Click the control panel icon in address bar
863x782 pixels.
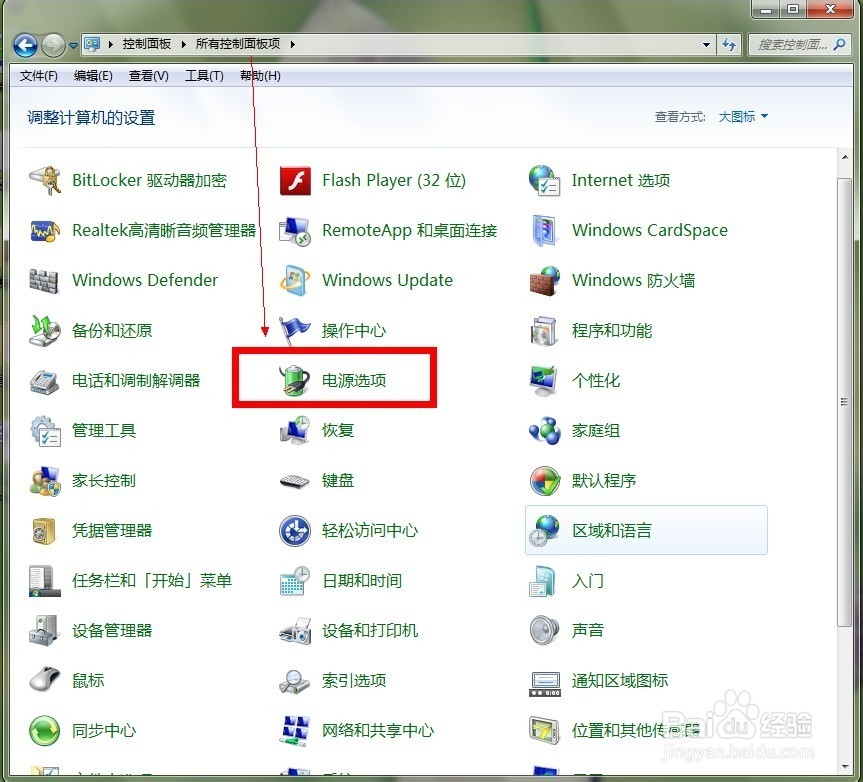click(92, 44)
